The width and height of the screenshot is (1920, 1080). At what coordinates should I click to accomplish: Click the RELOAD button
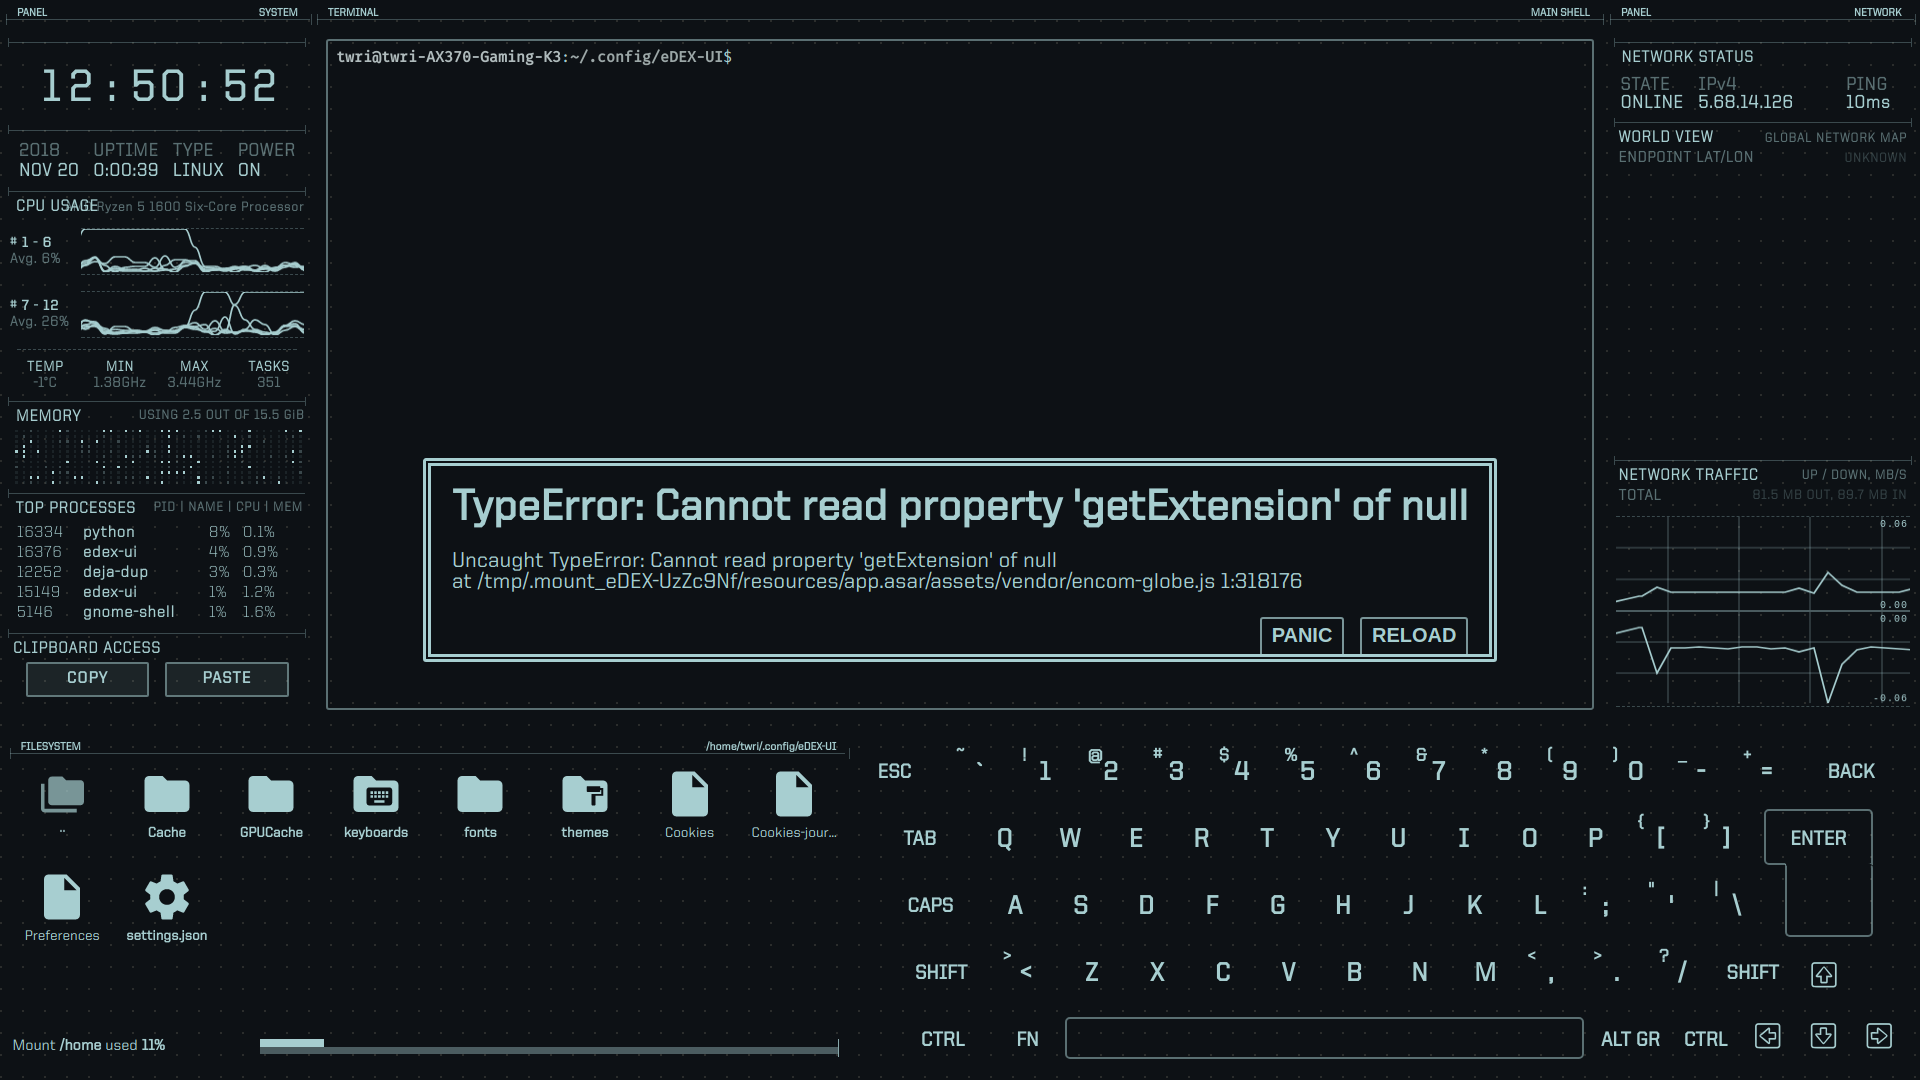(x=1413, y=635)
